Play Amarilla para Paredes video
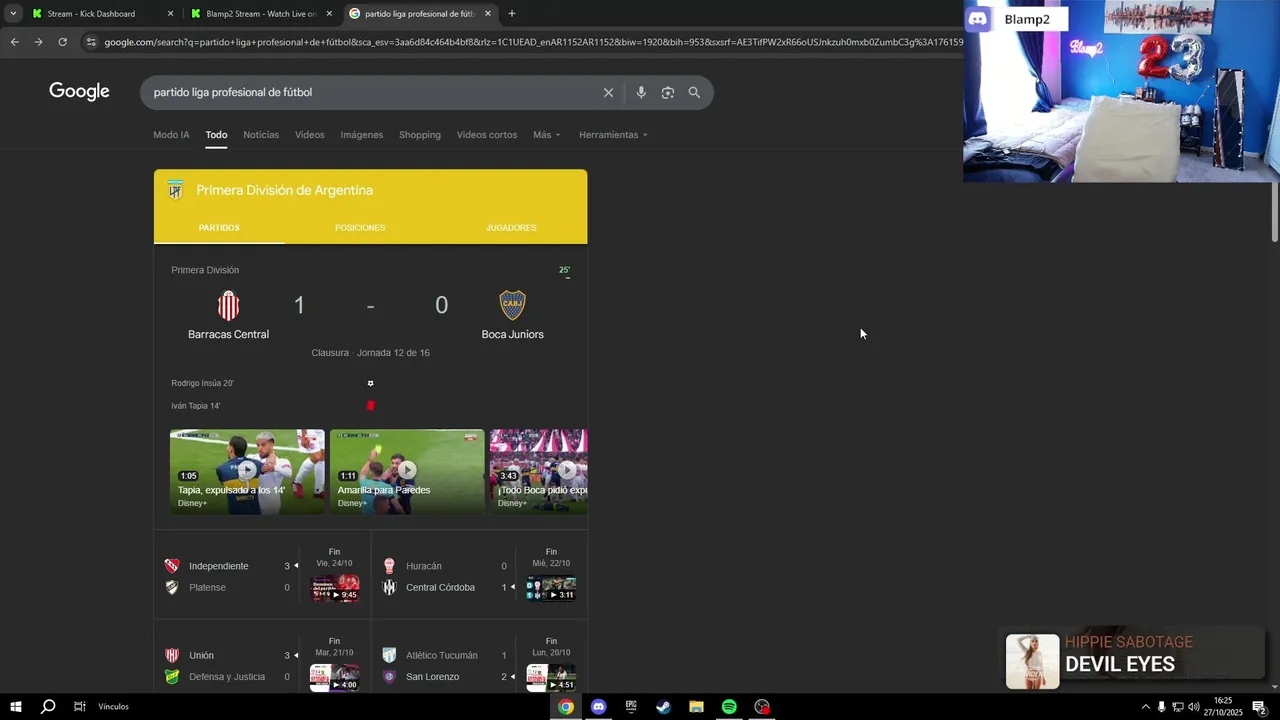The image size is (1280, 720). pos(407,471)
